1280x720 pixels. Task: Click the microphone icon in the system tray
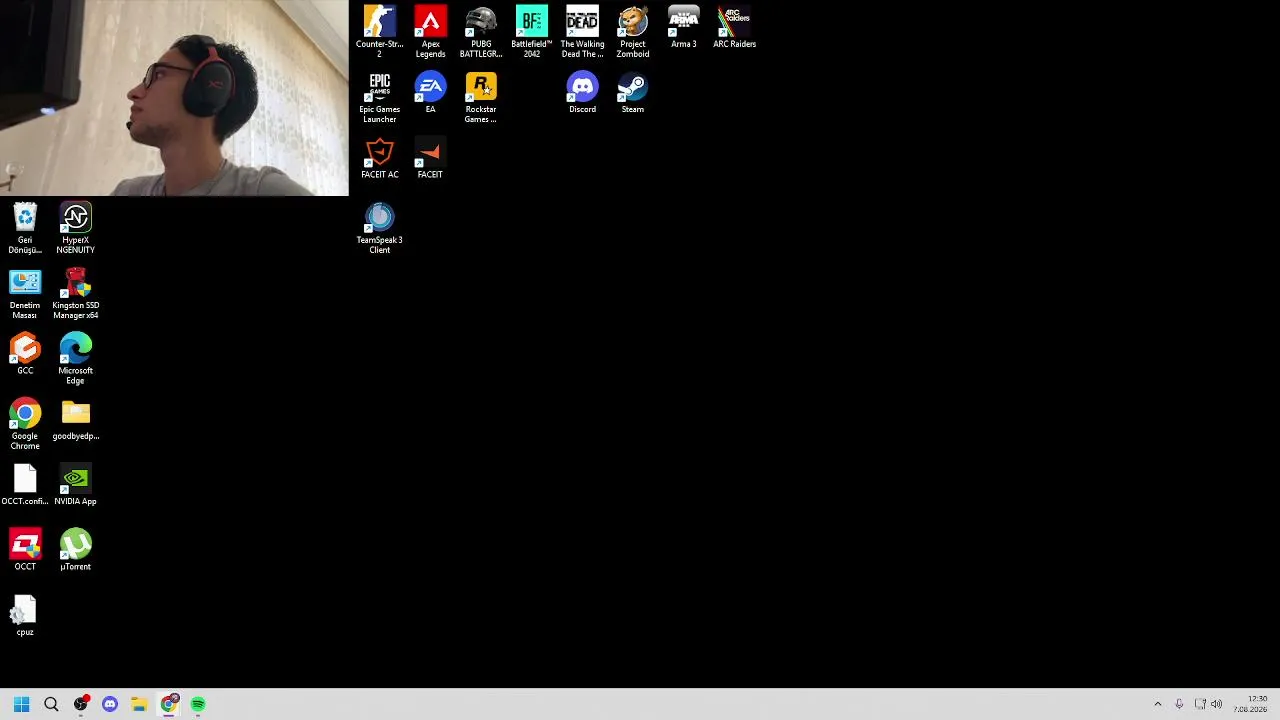[1179, 704]
